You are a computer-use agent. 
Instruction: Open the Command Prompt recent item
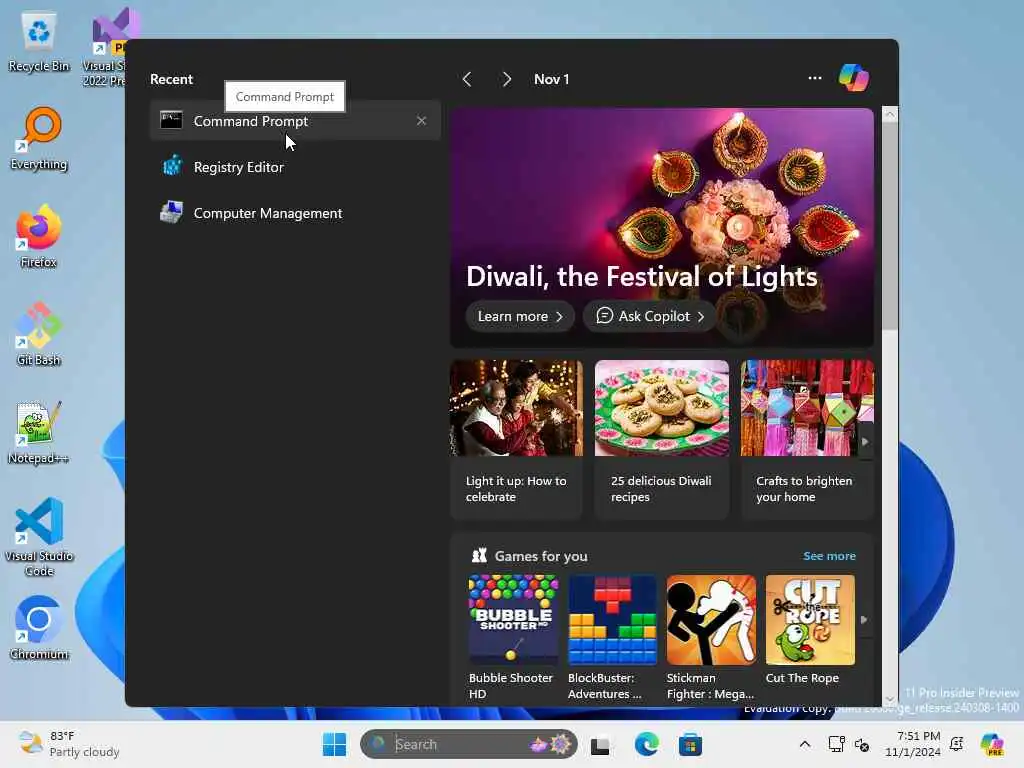[x=295, y=121]
